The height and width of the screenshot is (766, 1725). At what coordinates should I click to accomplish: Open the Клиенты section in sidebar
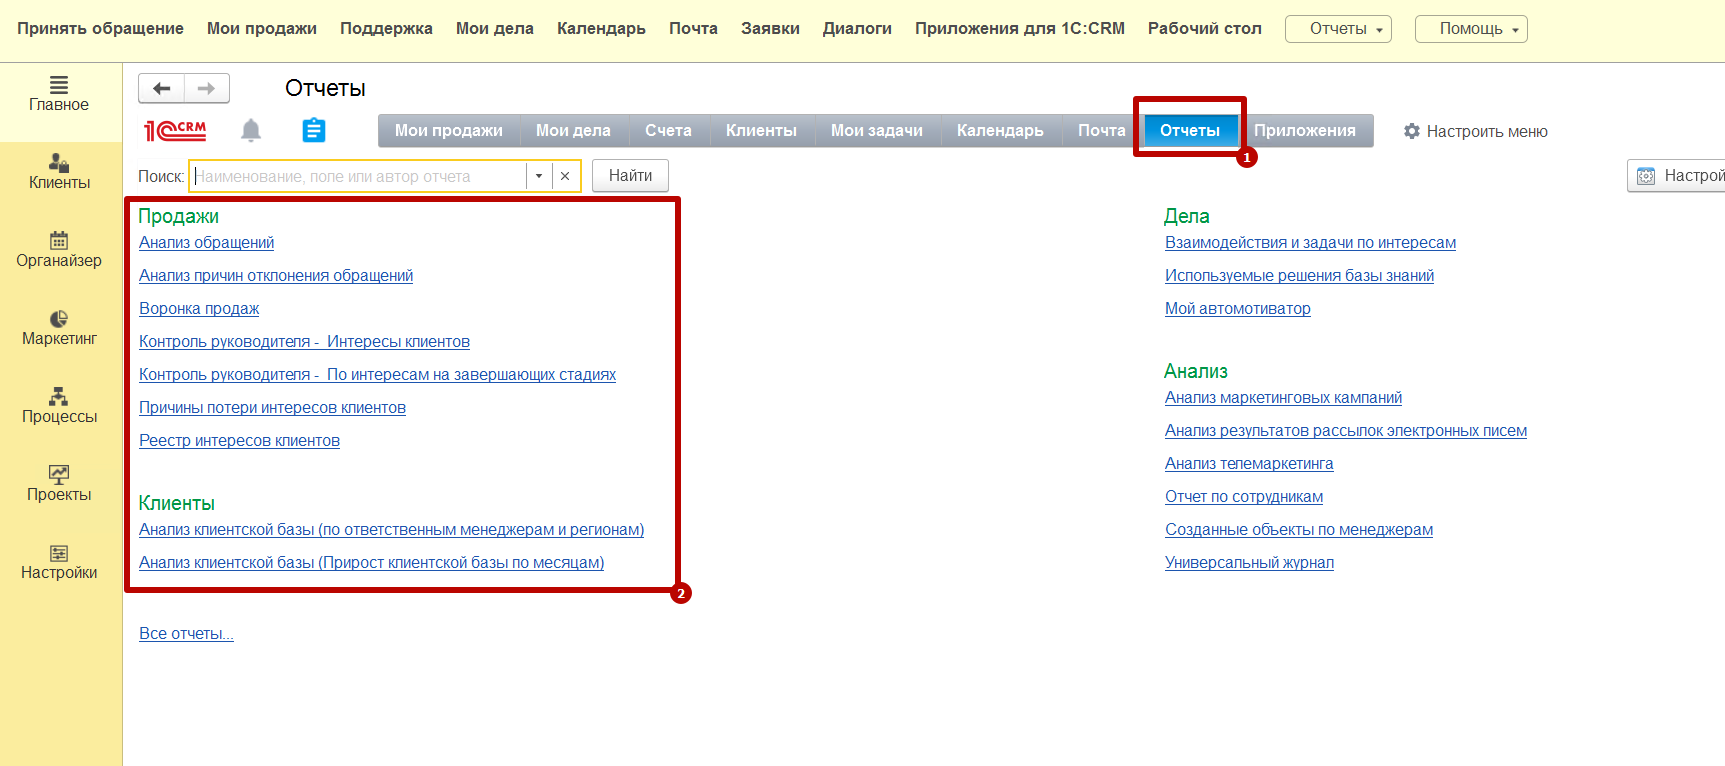[x=59, y=171]
